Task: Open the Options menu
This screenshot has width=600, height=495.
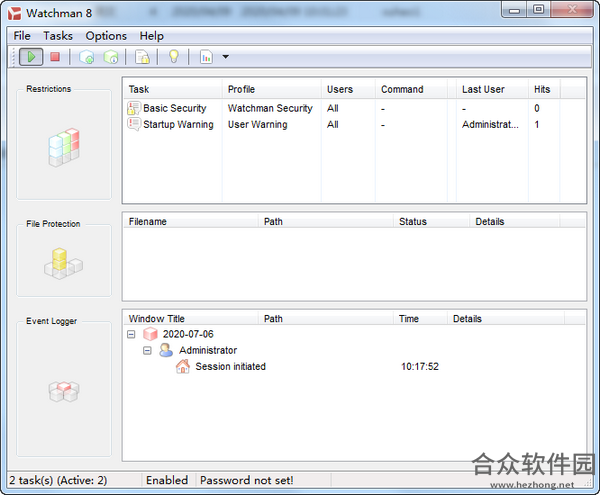Action: [106, 36]
